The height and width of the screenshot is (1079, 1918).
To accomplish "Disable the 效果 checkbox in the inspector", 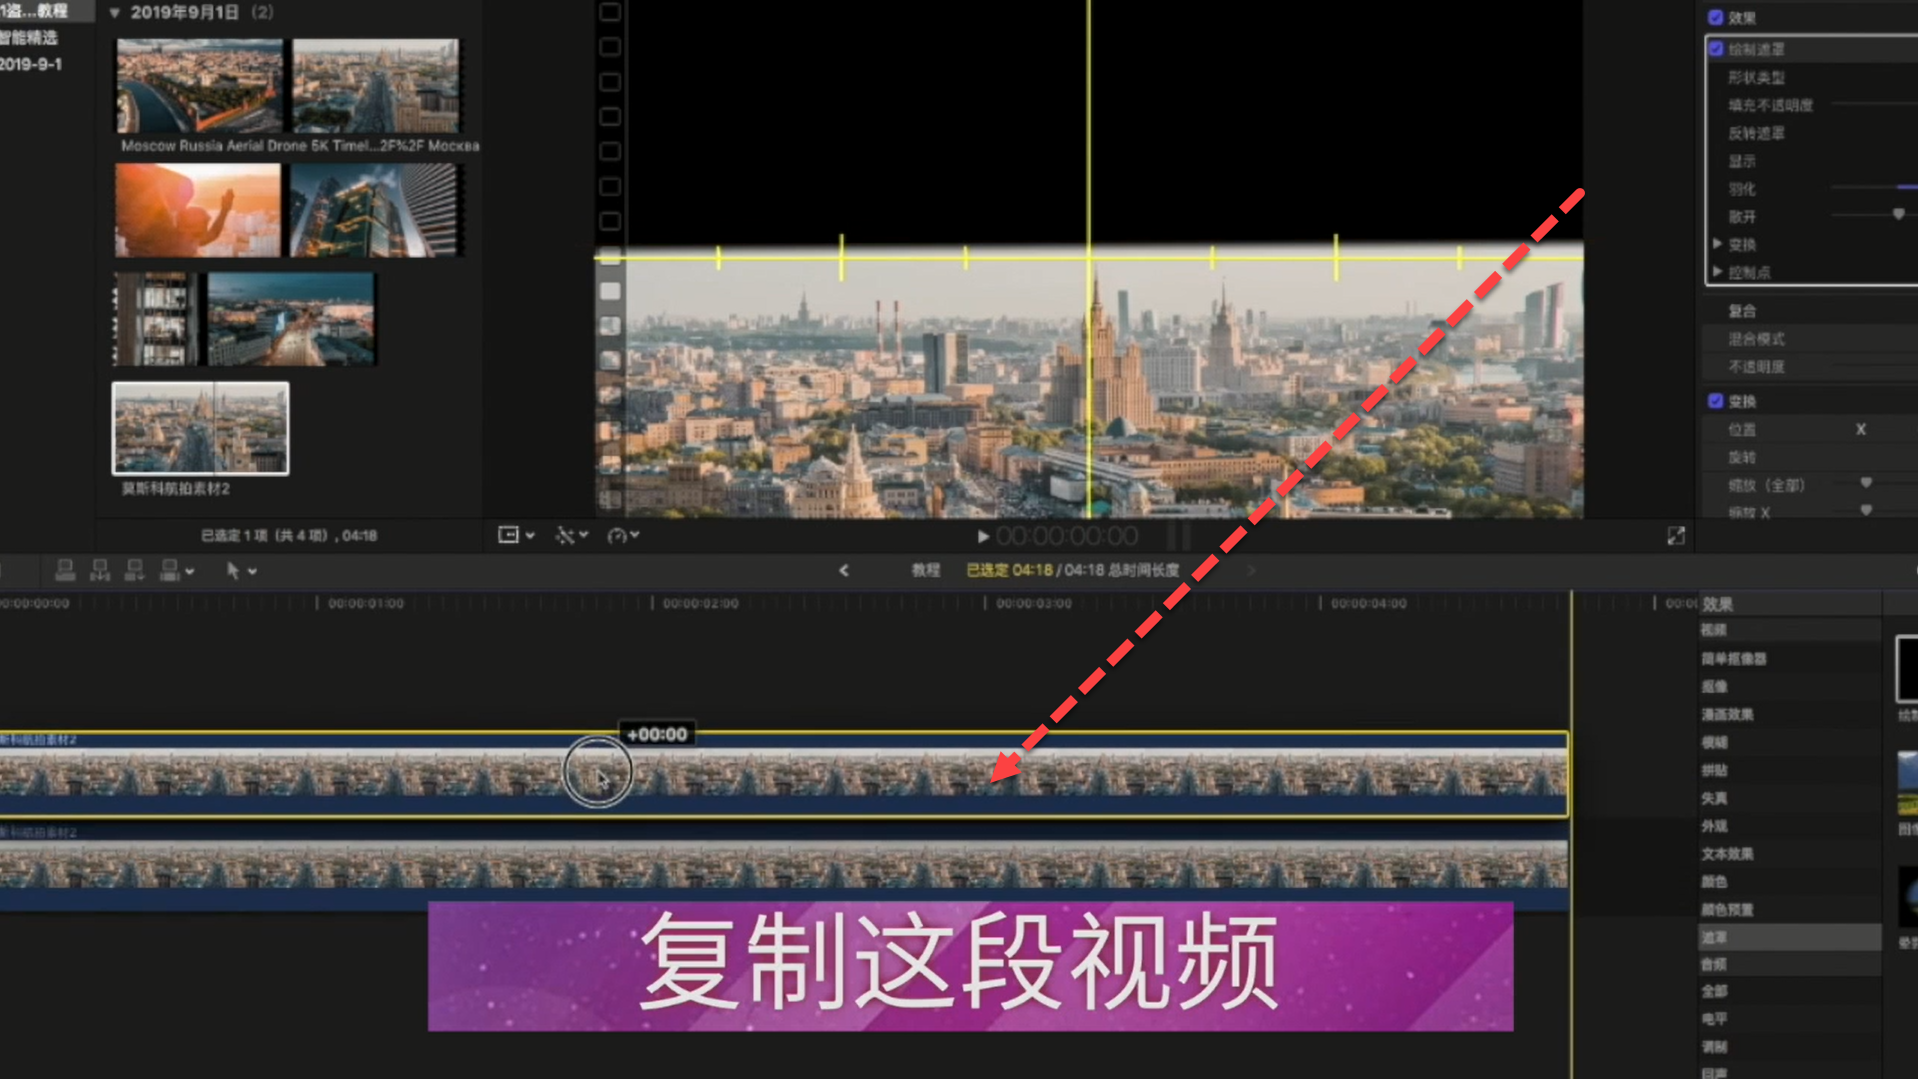I will pyautogui.click(x=1714, y=17).
